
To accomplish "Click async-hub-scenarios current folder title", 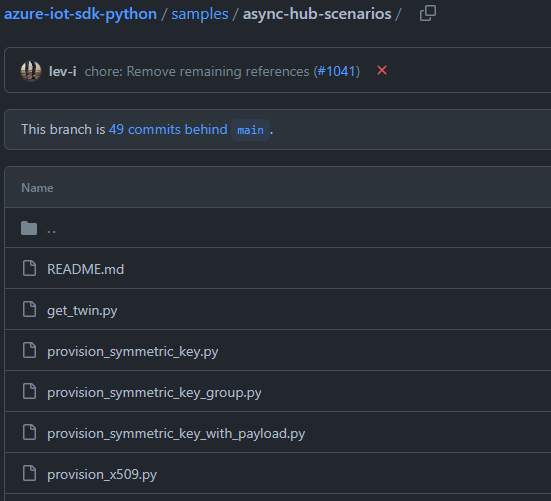I will click(317, 14).
